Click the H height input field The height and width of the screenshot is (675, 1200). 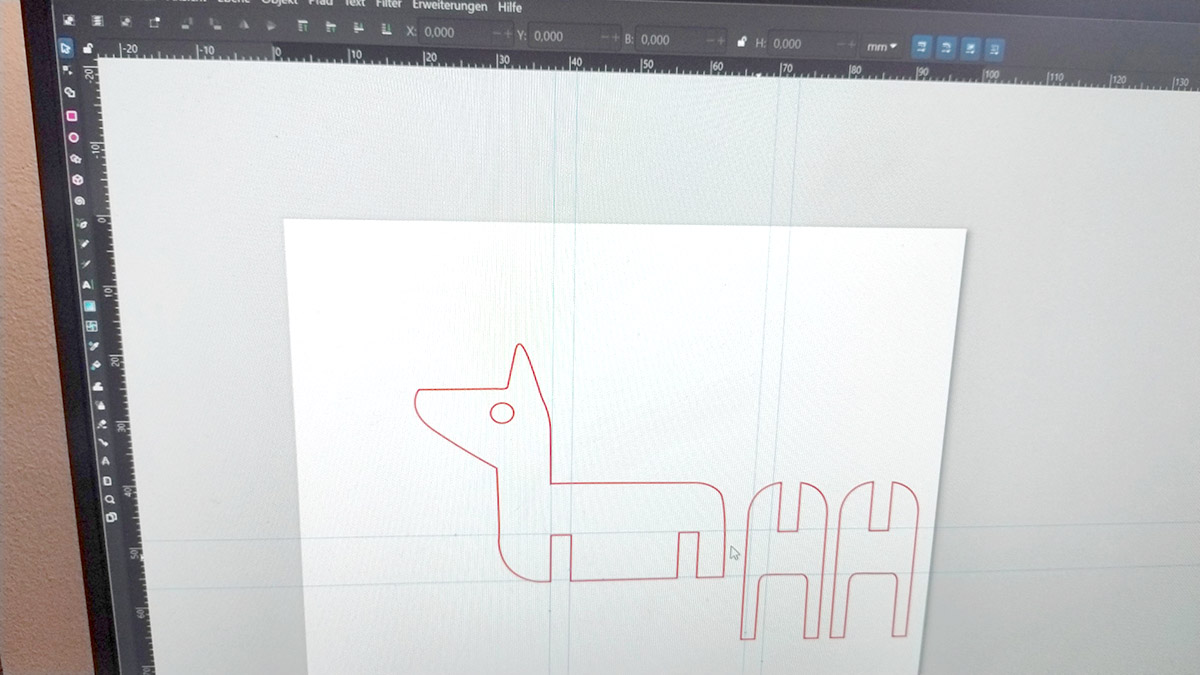[x=800, y=44]
